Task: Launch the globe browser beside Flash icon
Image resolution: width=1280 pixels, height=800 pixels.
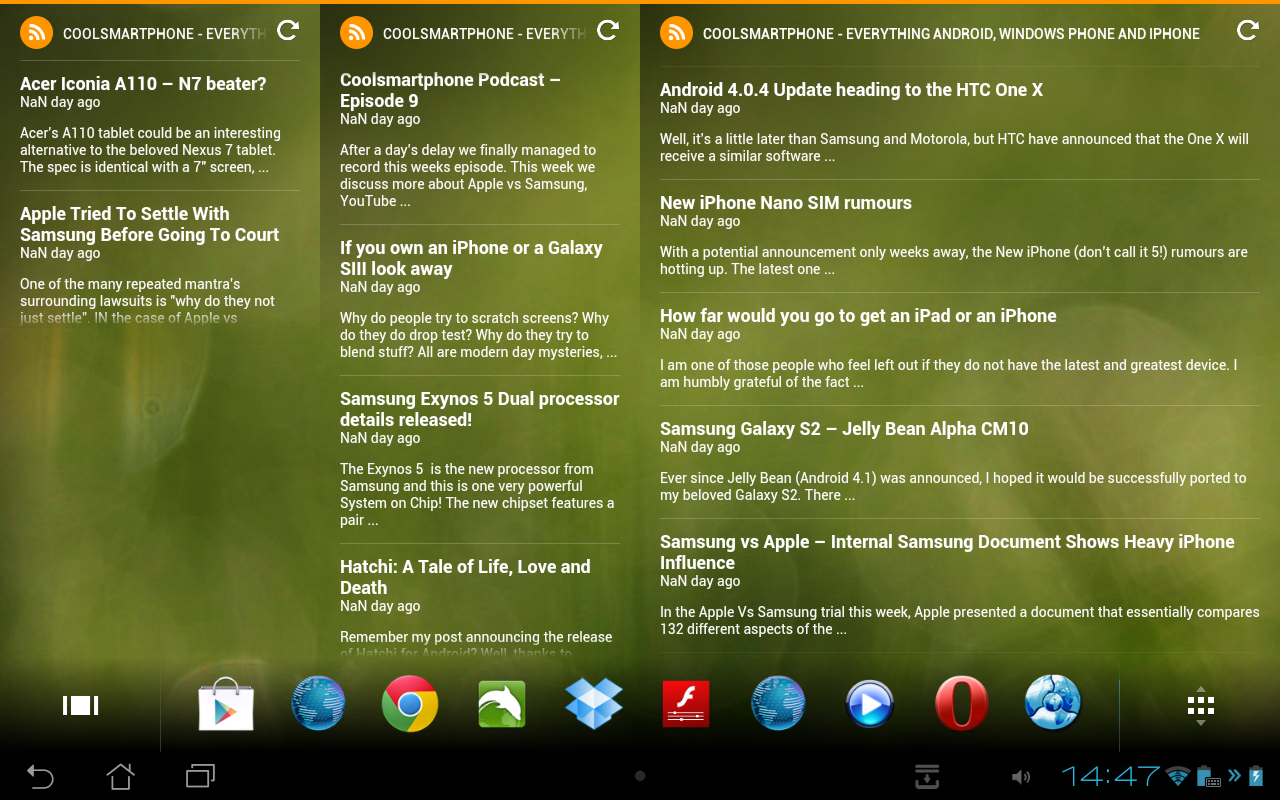Action: point(778,704)
